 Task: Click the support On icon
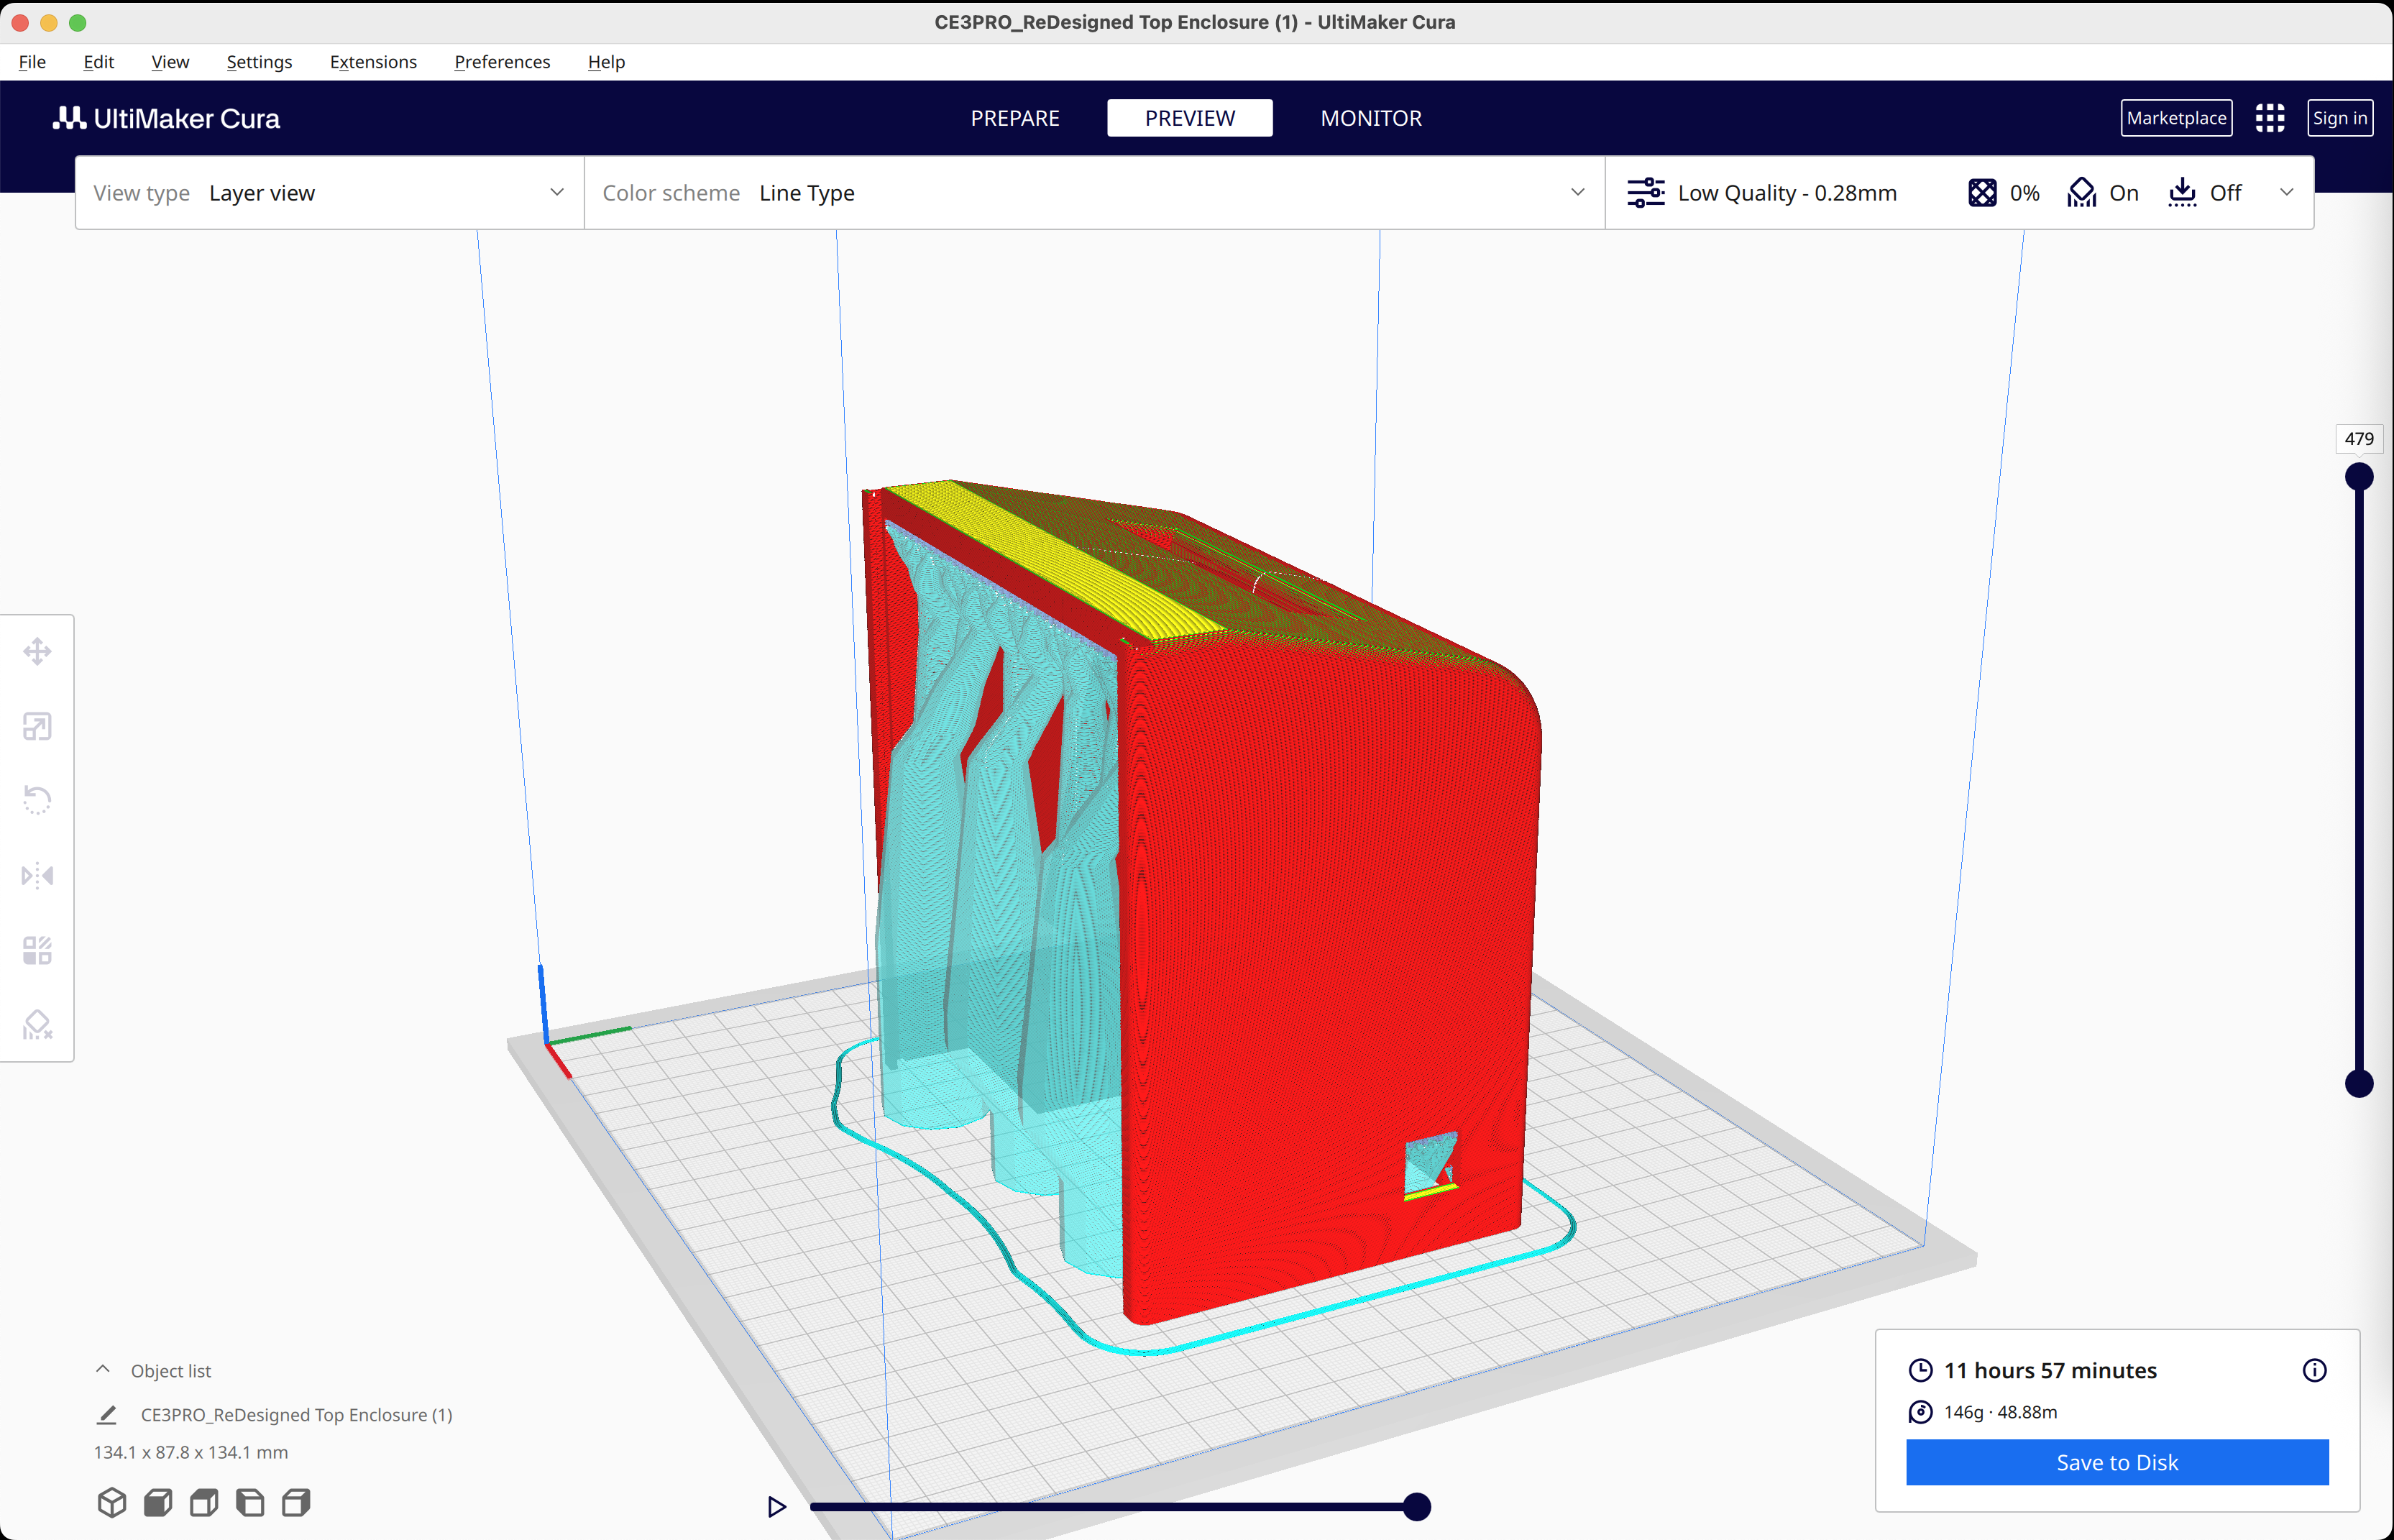(2082, 193)
